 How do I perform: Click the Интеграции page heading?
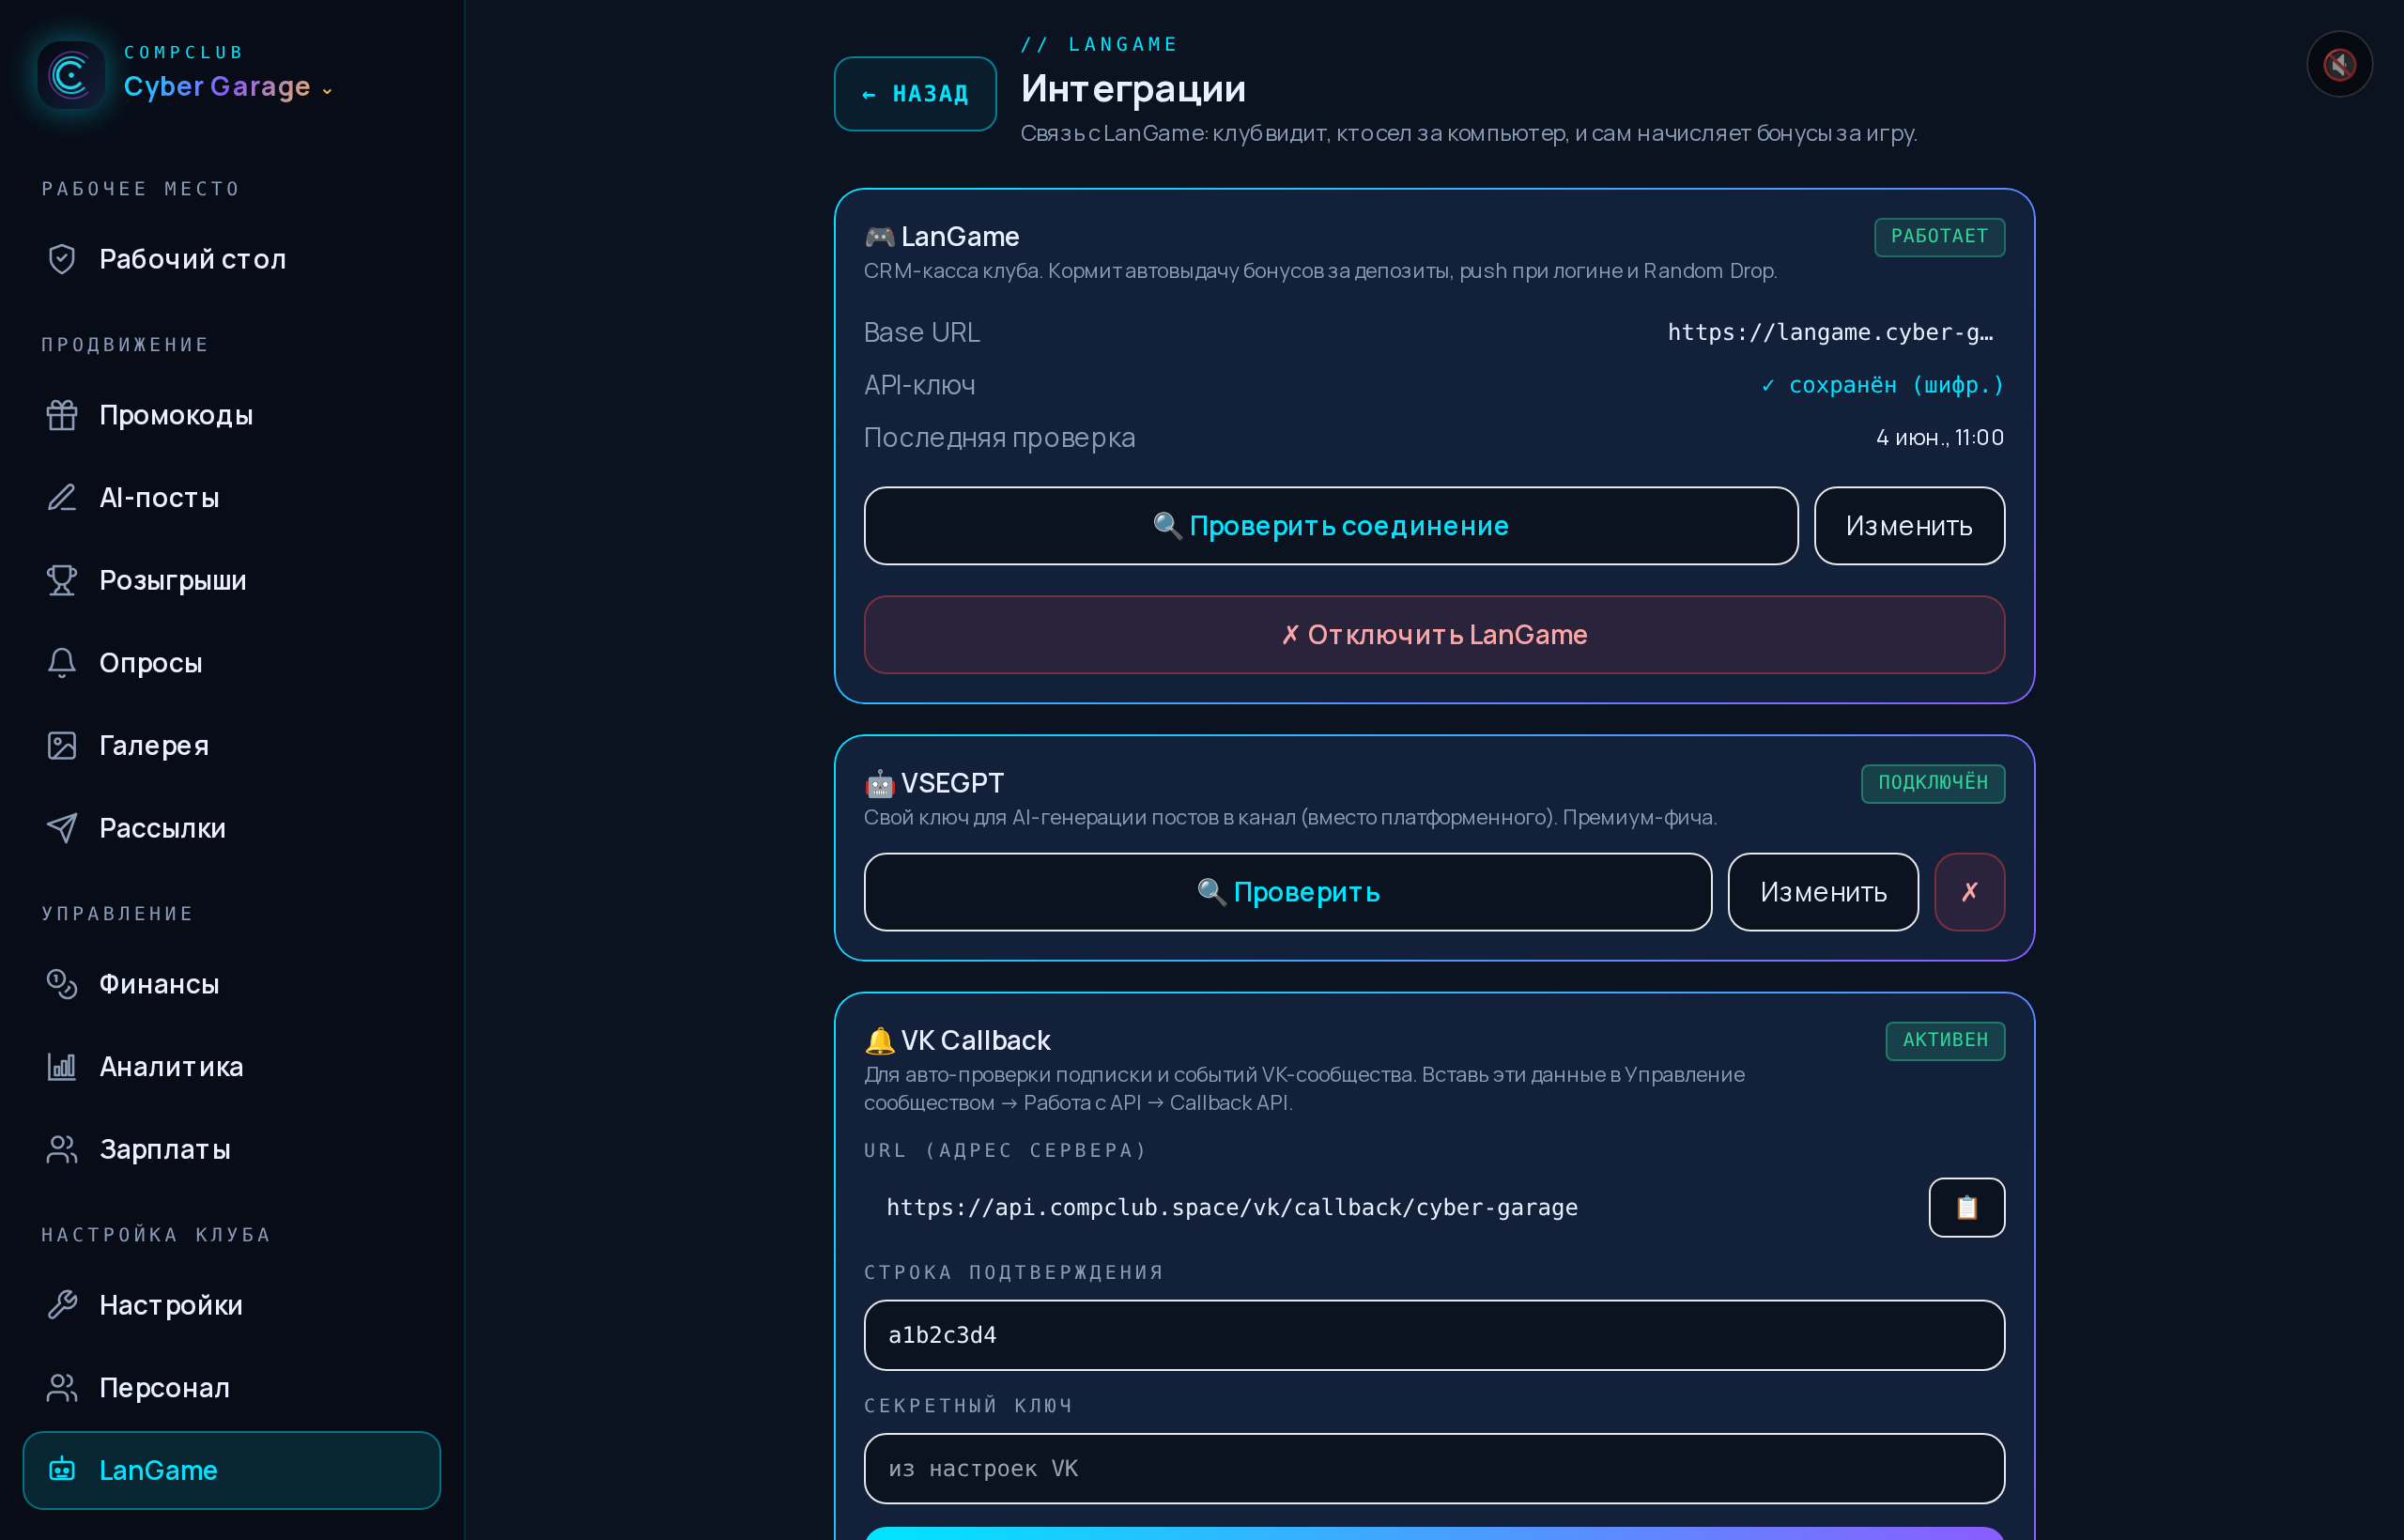1133,89
